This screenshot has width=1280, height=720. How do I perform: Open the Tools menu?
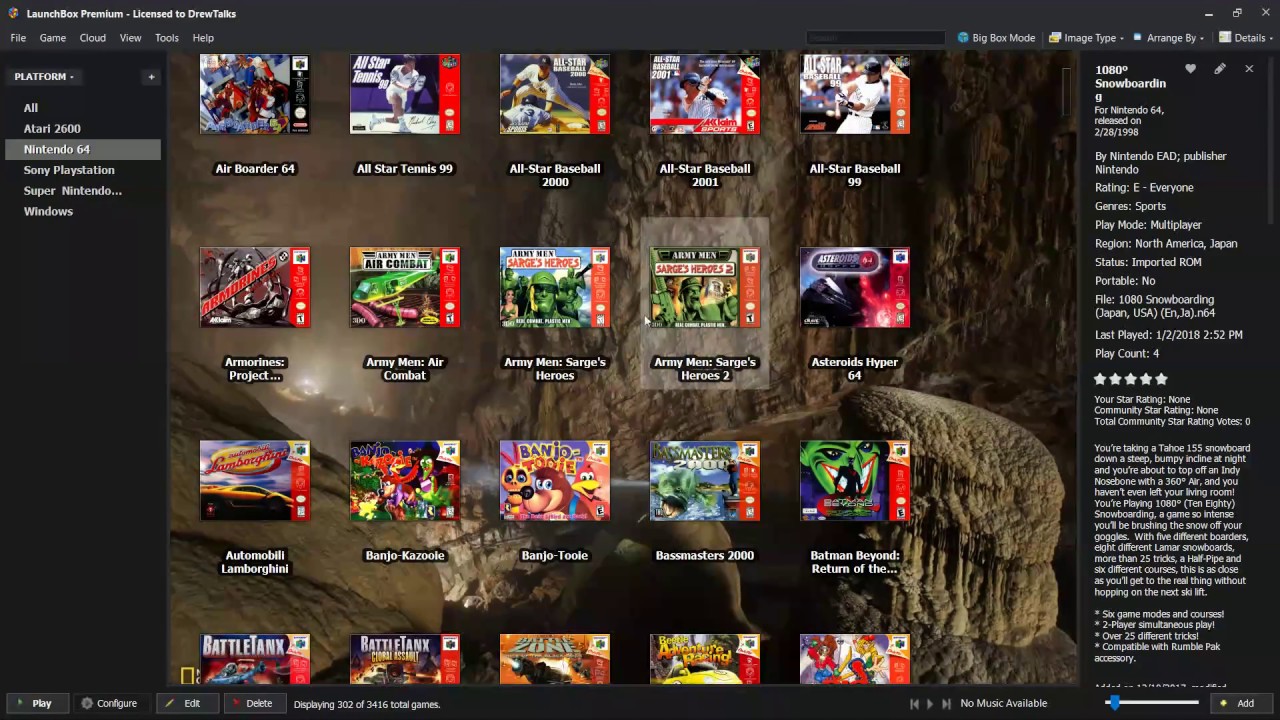click(167, 38)
